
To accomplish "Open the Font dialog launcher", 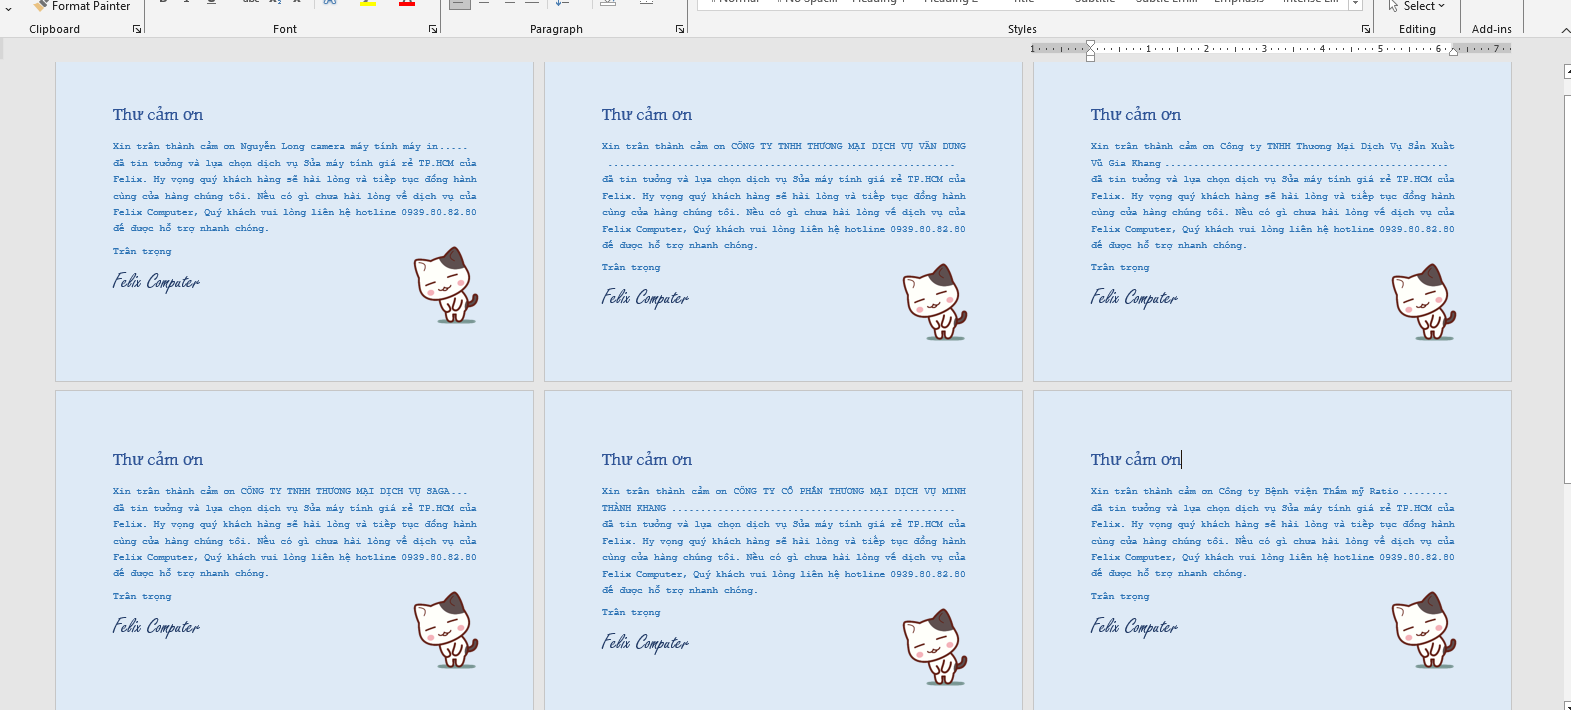I will pyautogui.click(x=433, y=30).
